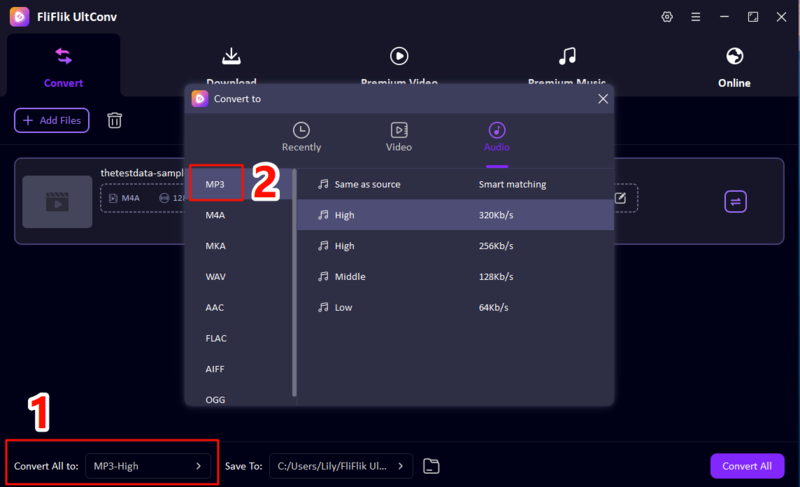Click the trash delete icon
The height and width of the screenshot is (487, 800).
(x=115, y=121)
